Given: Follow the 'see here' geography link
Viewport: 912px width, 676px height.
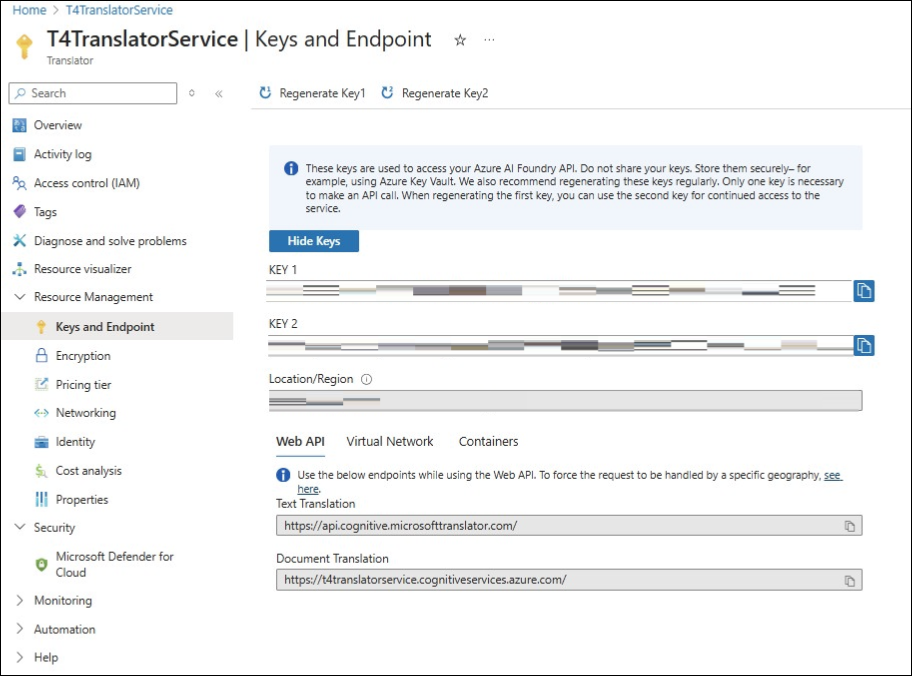Looking at the screenshot, I should [x=832, y=475].
